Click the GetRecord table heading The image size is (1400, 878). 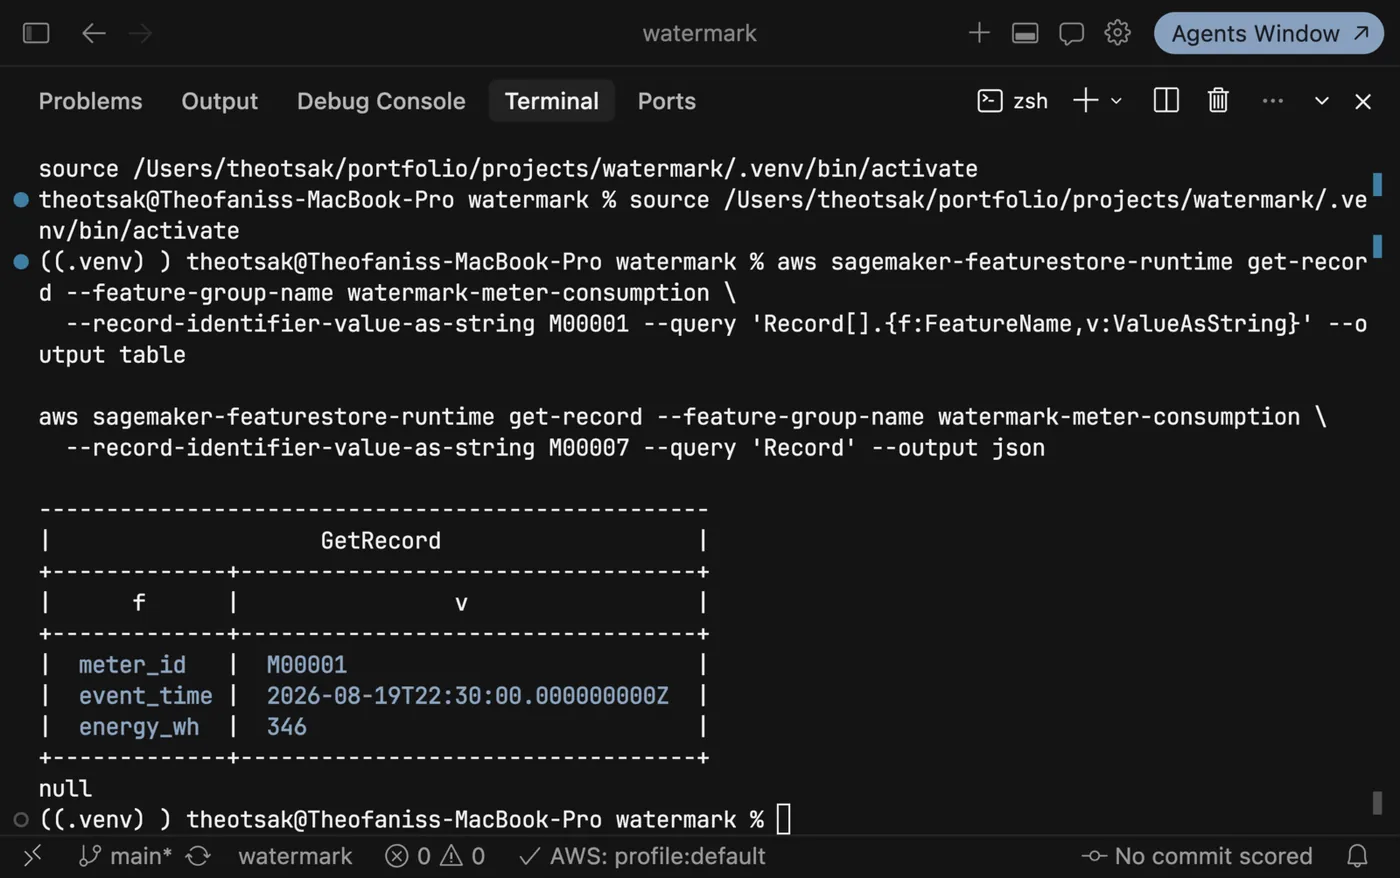click(380, 541)
